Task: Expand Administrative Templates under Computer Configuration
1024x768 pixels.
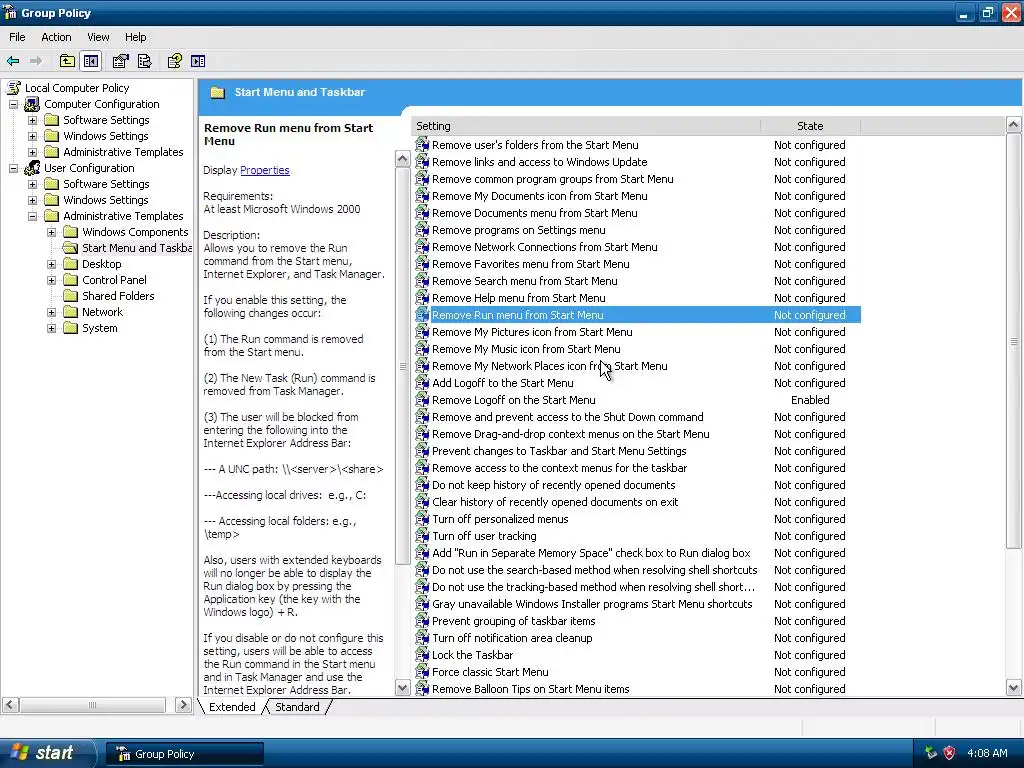Action: coord(32,152)
